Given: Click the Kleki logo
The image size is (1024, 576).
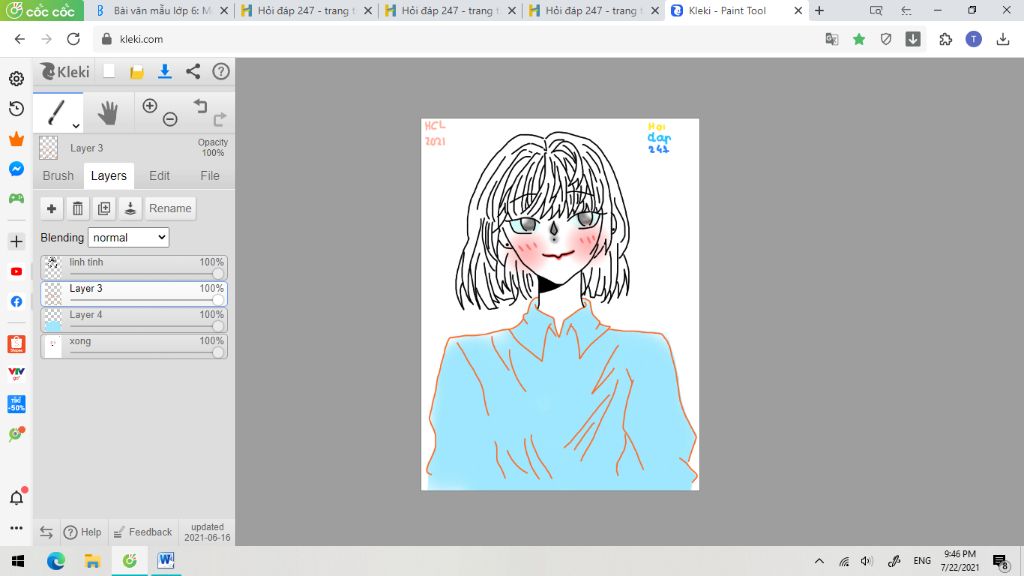Looking at the screenshot, I should coord(65,71).
